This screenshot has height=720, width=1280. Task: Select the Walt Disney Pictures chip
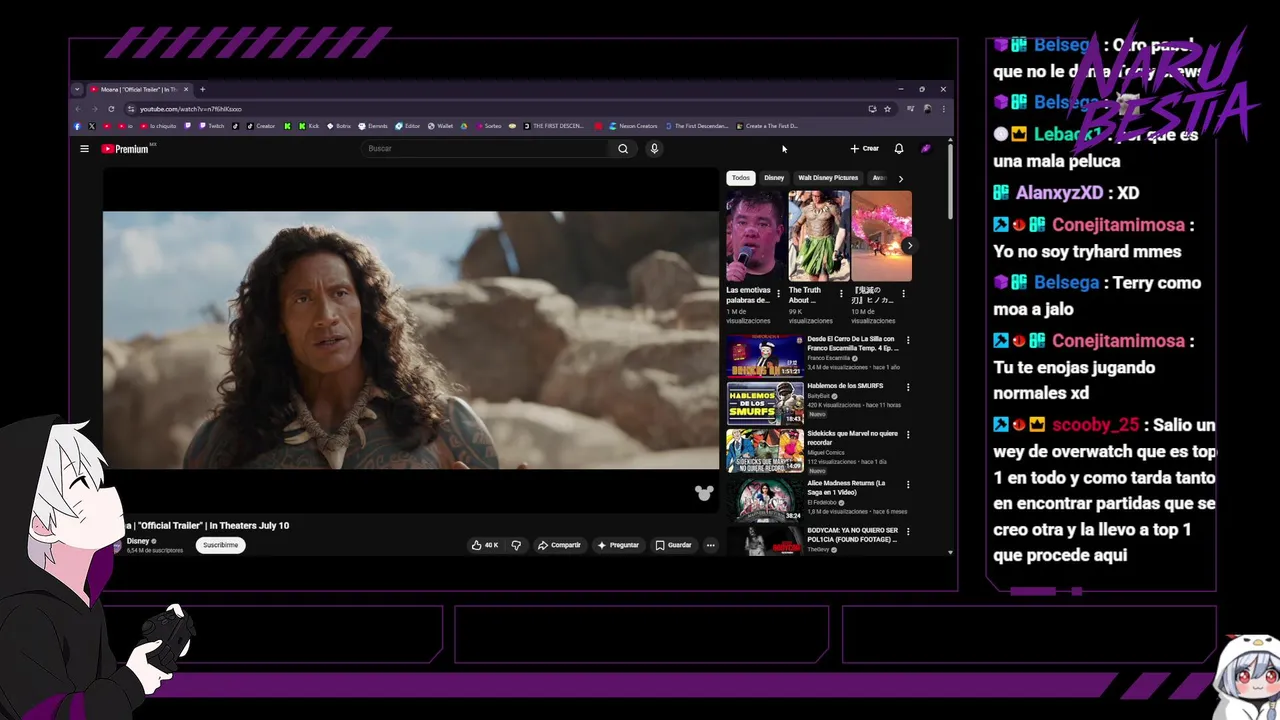[x=828, y=178]
